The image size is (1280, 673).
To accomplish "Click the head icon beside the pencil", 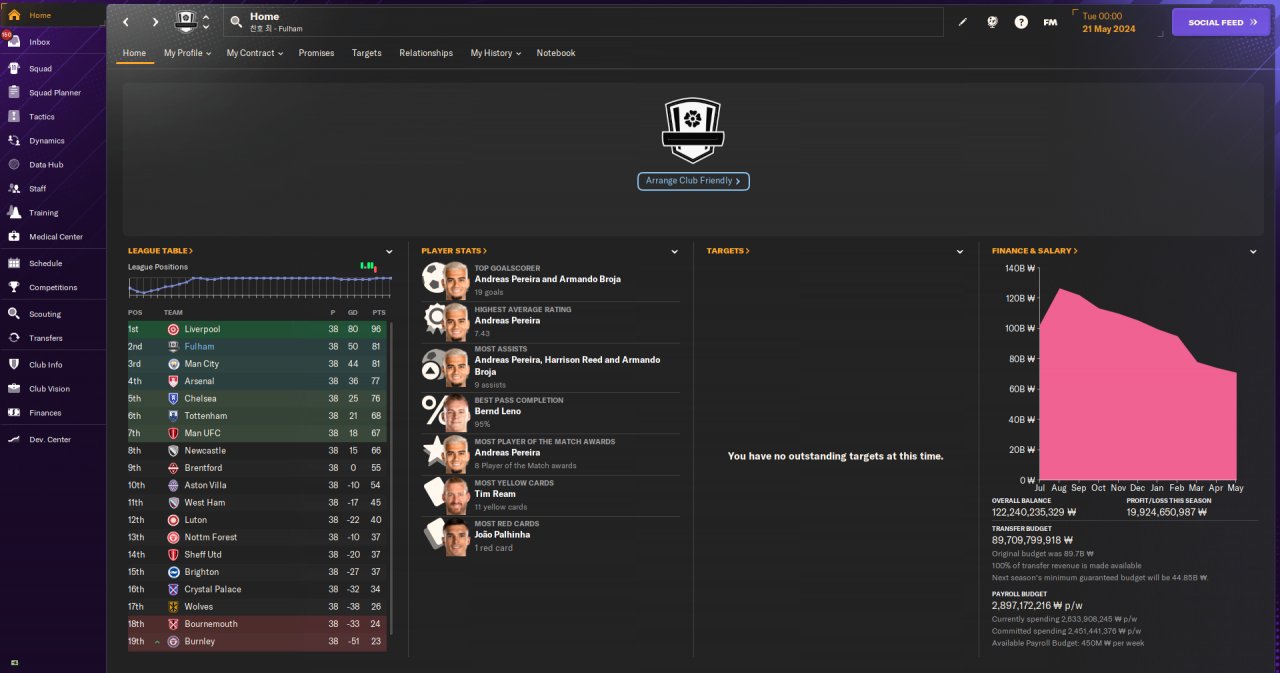I will coord(992,22).
